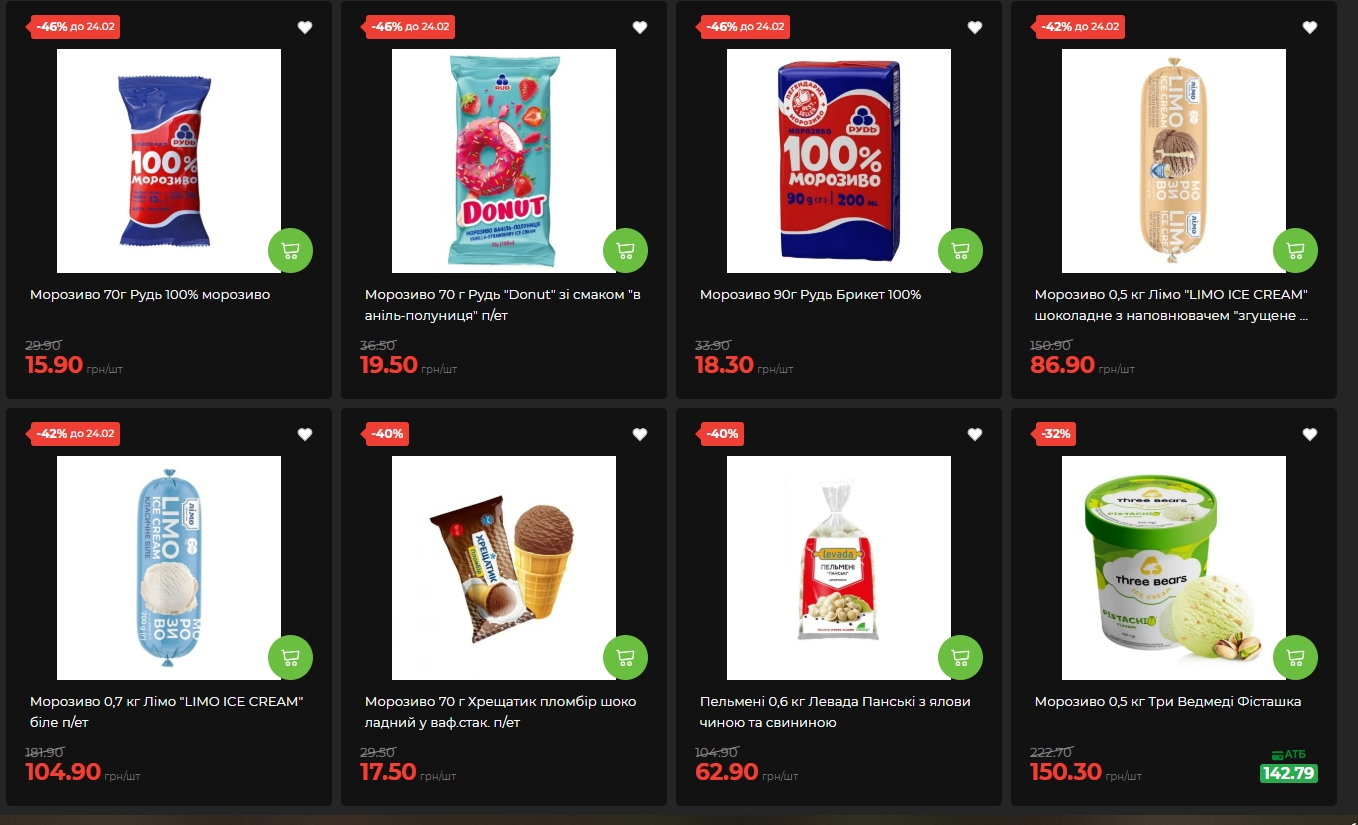This screenshot has width=1358, height=825.
Task: Toggle favorite heart on Левада пельмені
Action: coord(975,434)
